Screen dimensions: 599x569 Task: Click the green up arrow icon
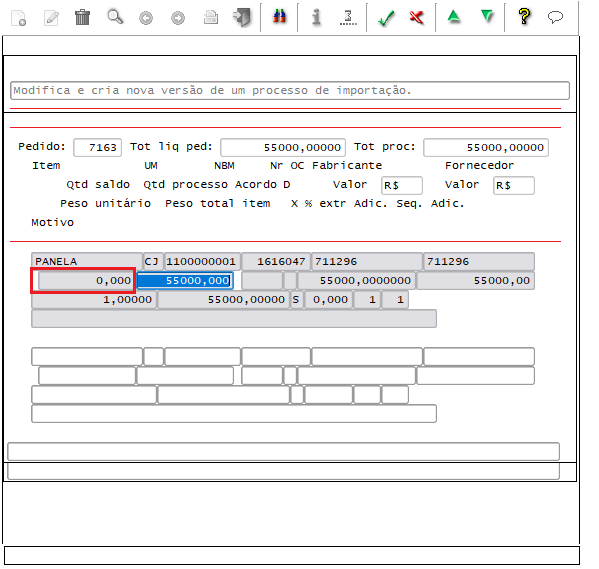[x=454, y=16]
